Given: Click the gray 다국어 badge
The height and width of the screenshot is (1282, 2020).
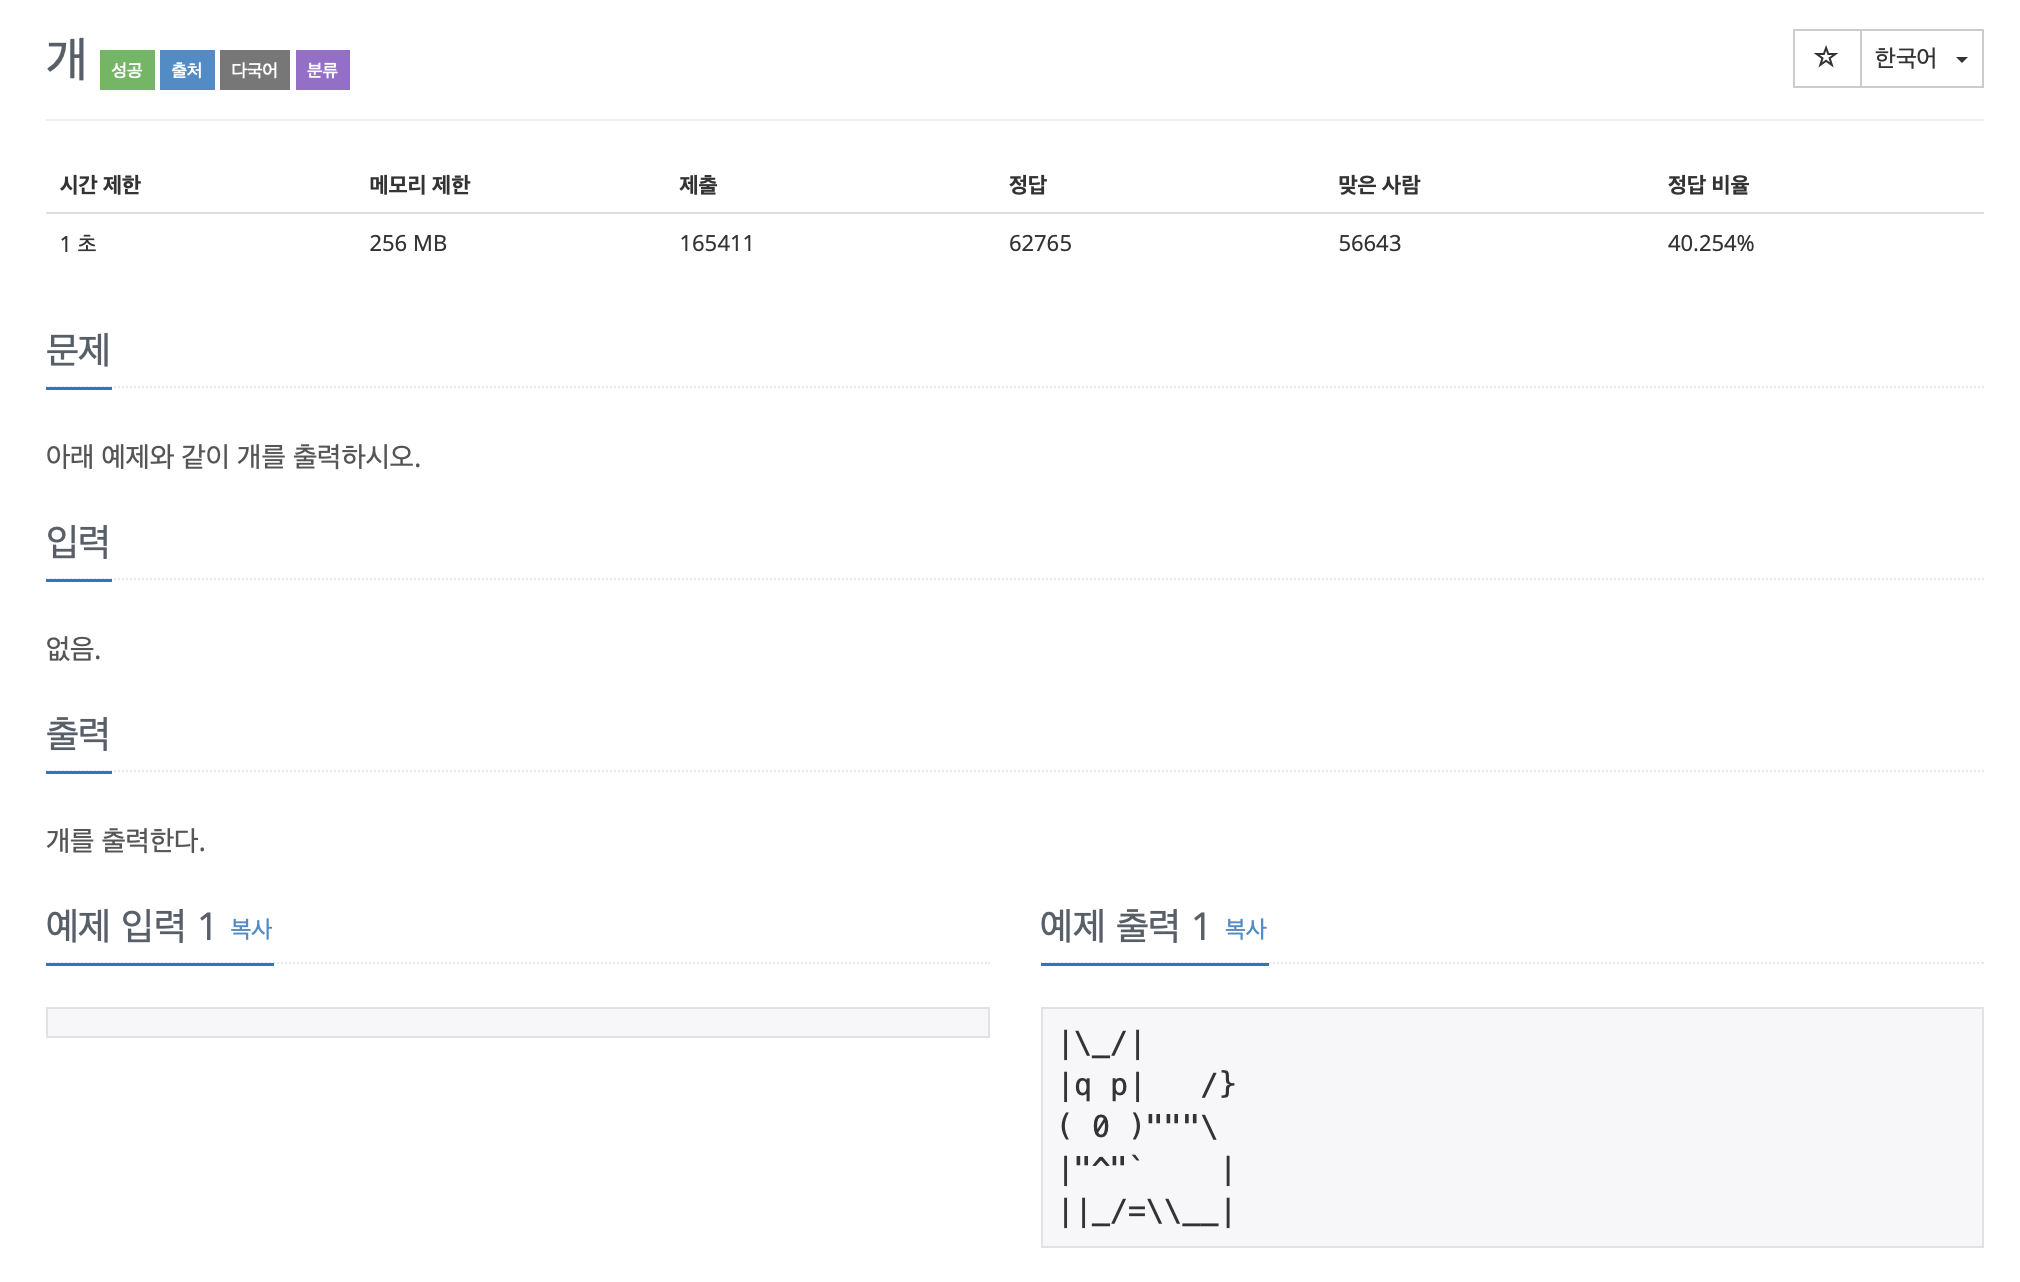Looking at the screenshot, I should pyautogui.click(x=254, y=70).
